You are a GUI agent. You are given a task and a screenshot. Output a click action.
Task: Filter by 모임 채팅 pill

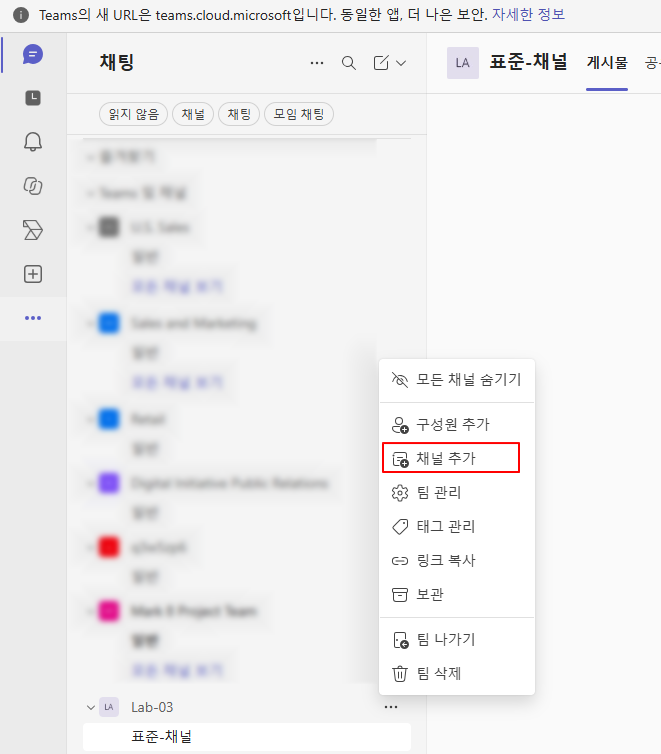pos(299,114)
